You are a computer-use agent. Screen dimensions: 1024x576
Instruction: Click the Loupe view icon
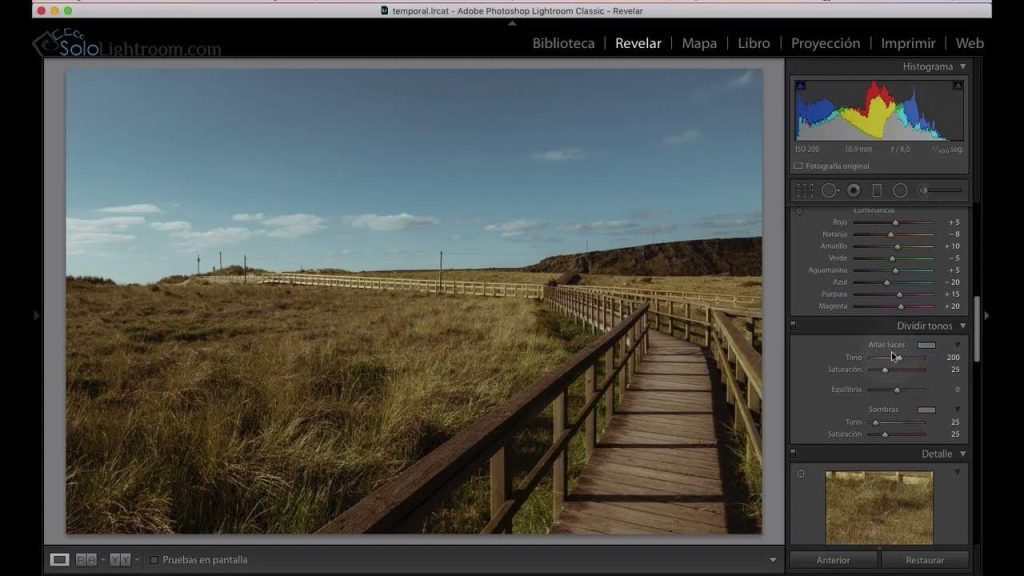pyautogui.click(x=59, y=559)
